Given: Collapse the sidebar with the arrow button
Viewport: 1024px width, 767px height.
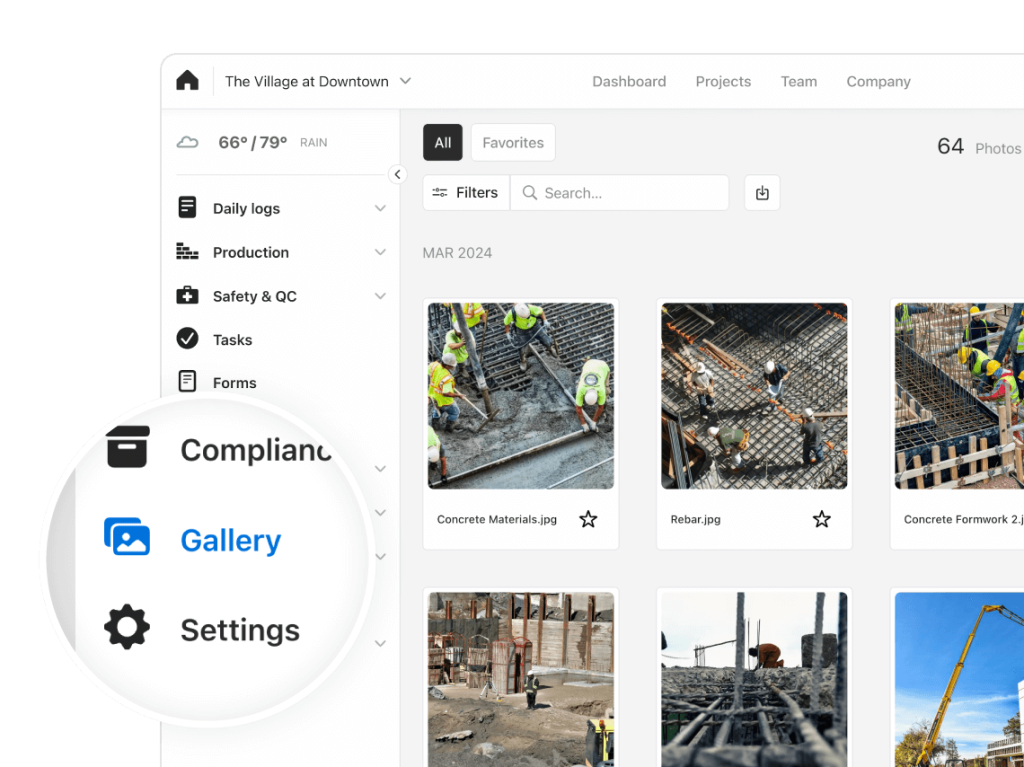Looking at the screenshot, I should click(397, 174).
